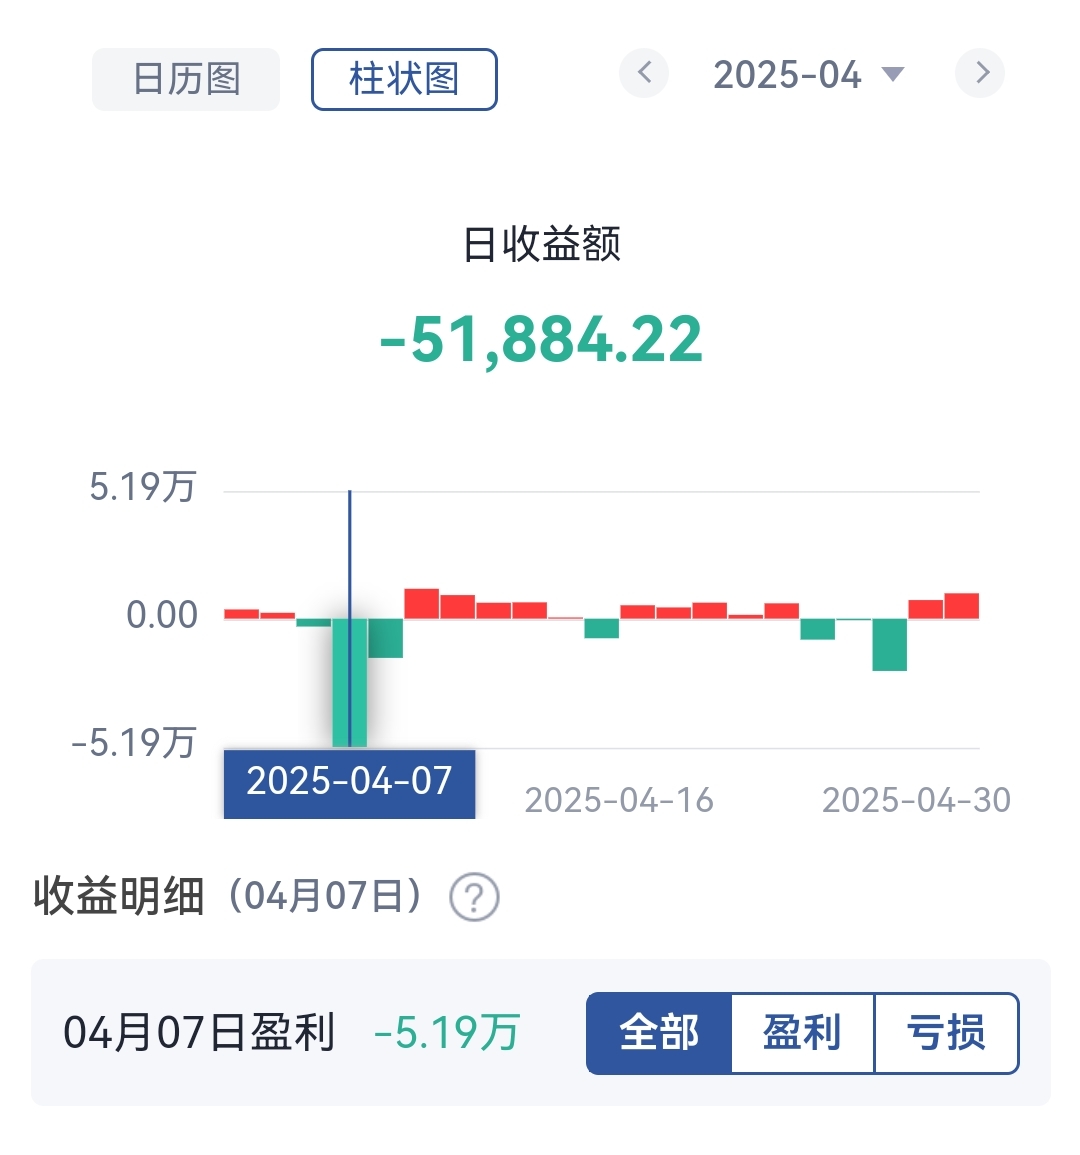
Task: Click the 2025-04-07 date marker label
Action: pyautogui.click(x=349, y=781)
